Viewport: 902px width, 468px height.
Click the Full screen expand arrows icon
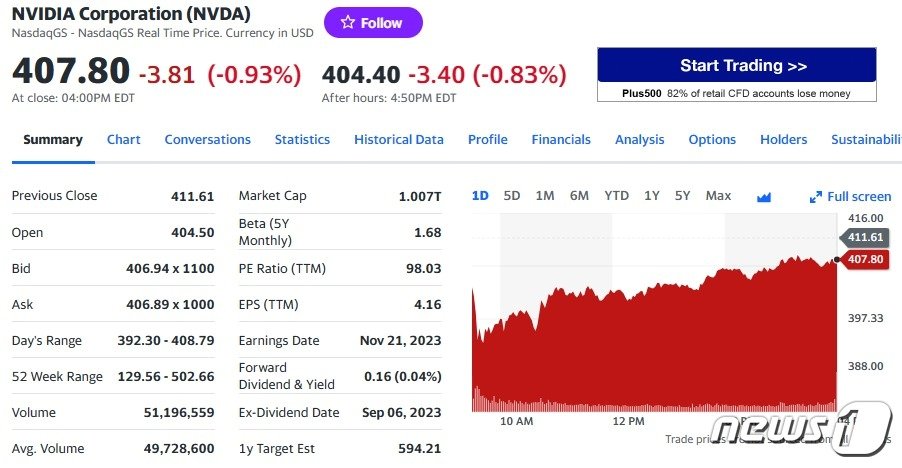pyautogui.click(x=816, y=197)
